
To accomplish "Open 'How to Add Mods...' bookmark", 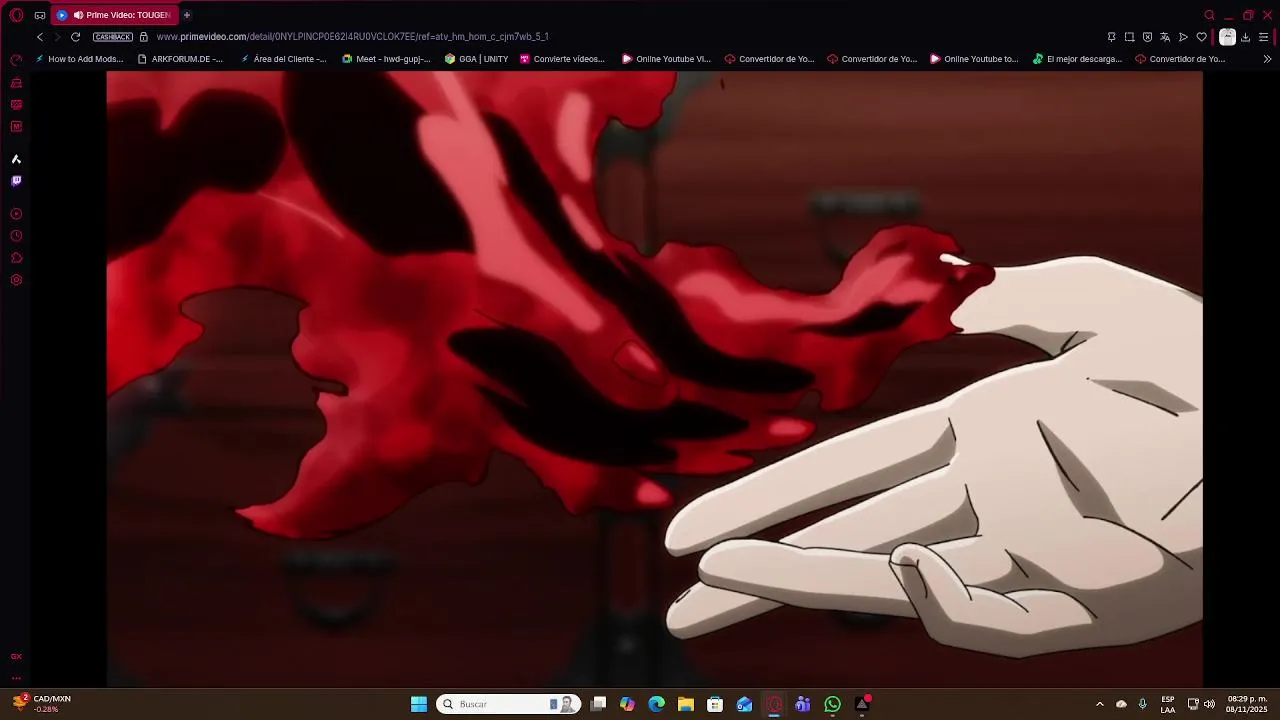I will (x=79, y=59).
